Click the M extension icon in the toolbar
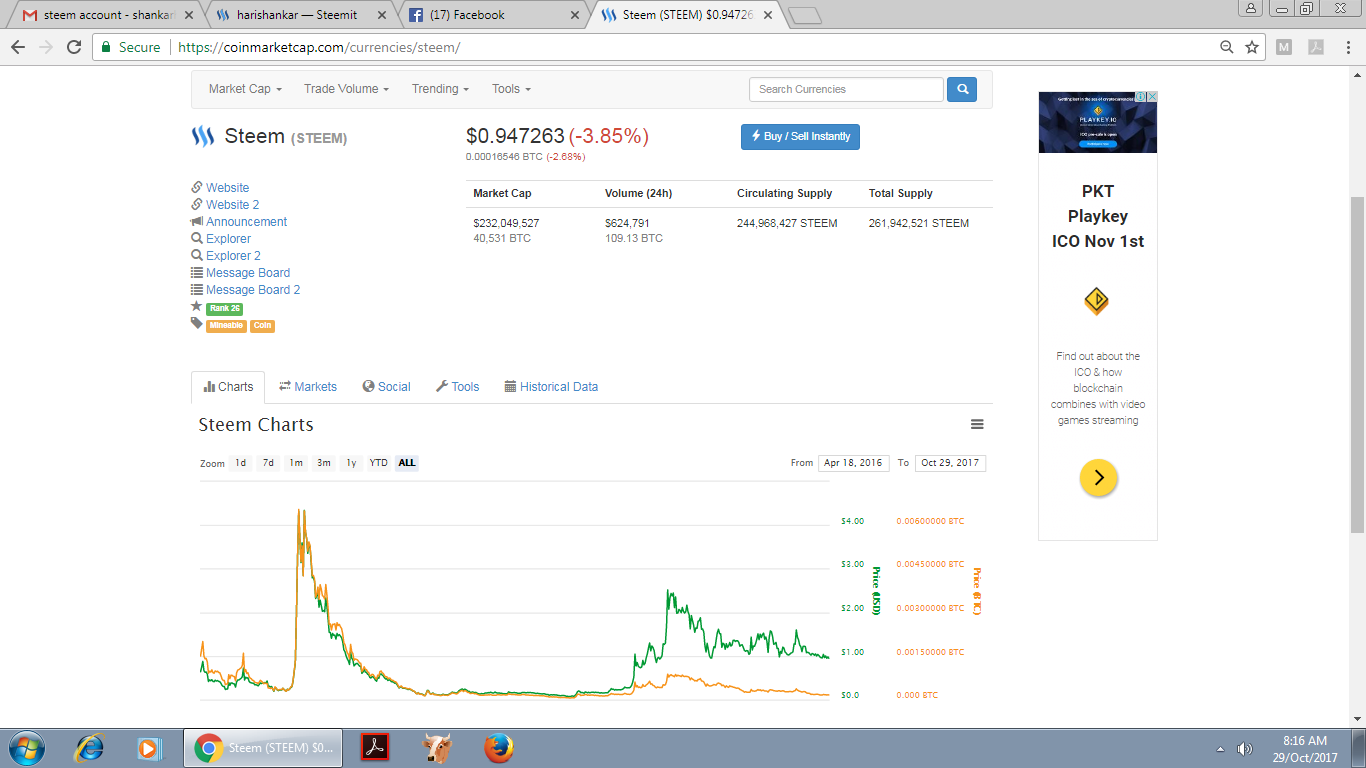The width and height of the screenshot is (1366, 768). 1284,47
